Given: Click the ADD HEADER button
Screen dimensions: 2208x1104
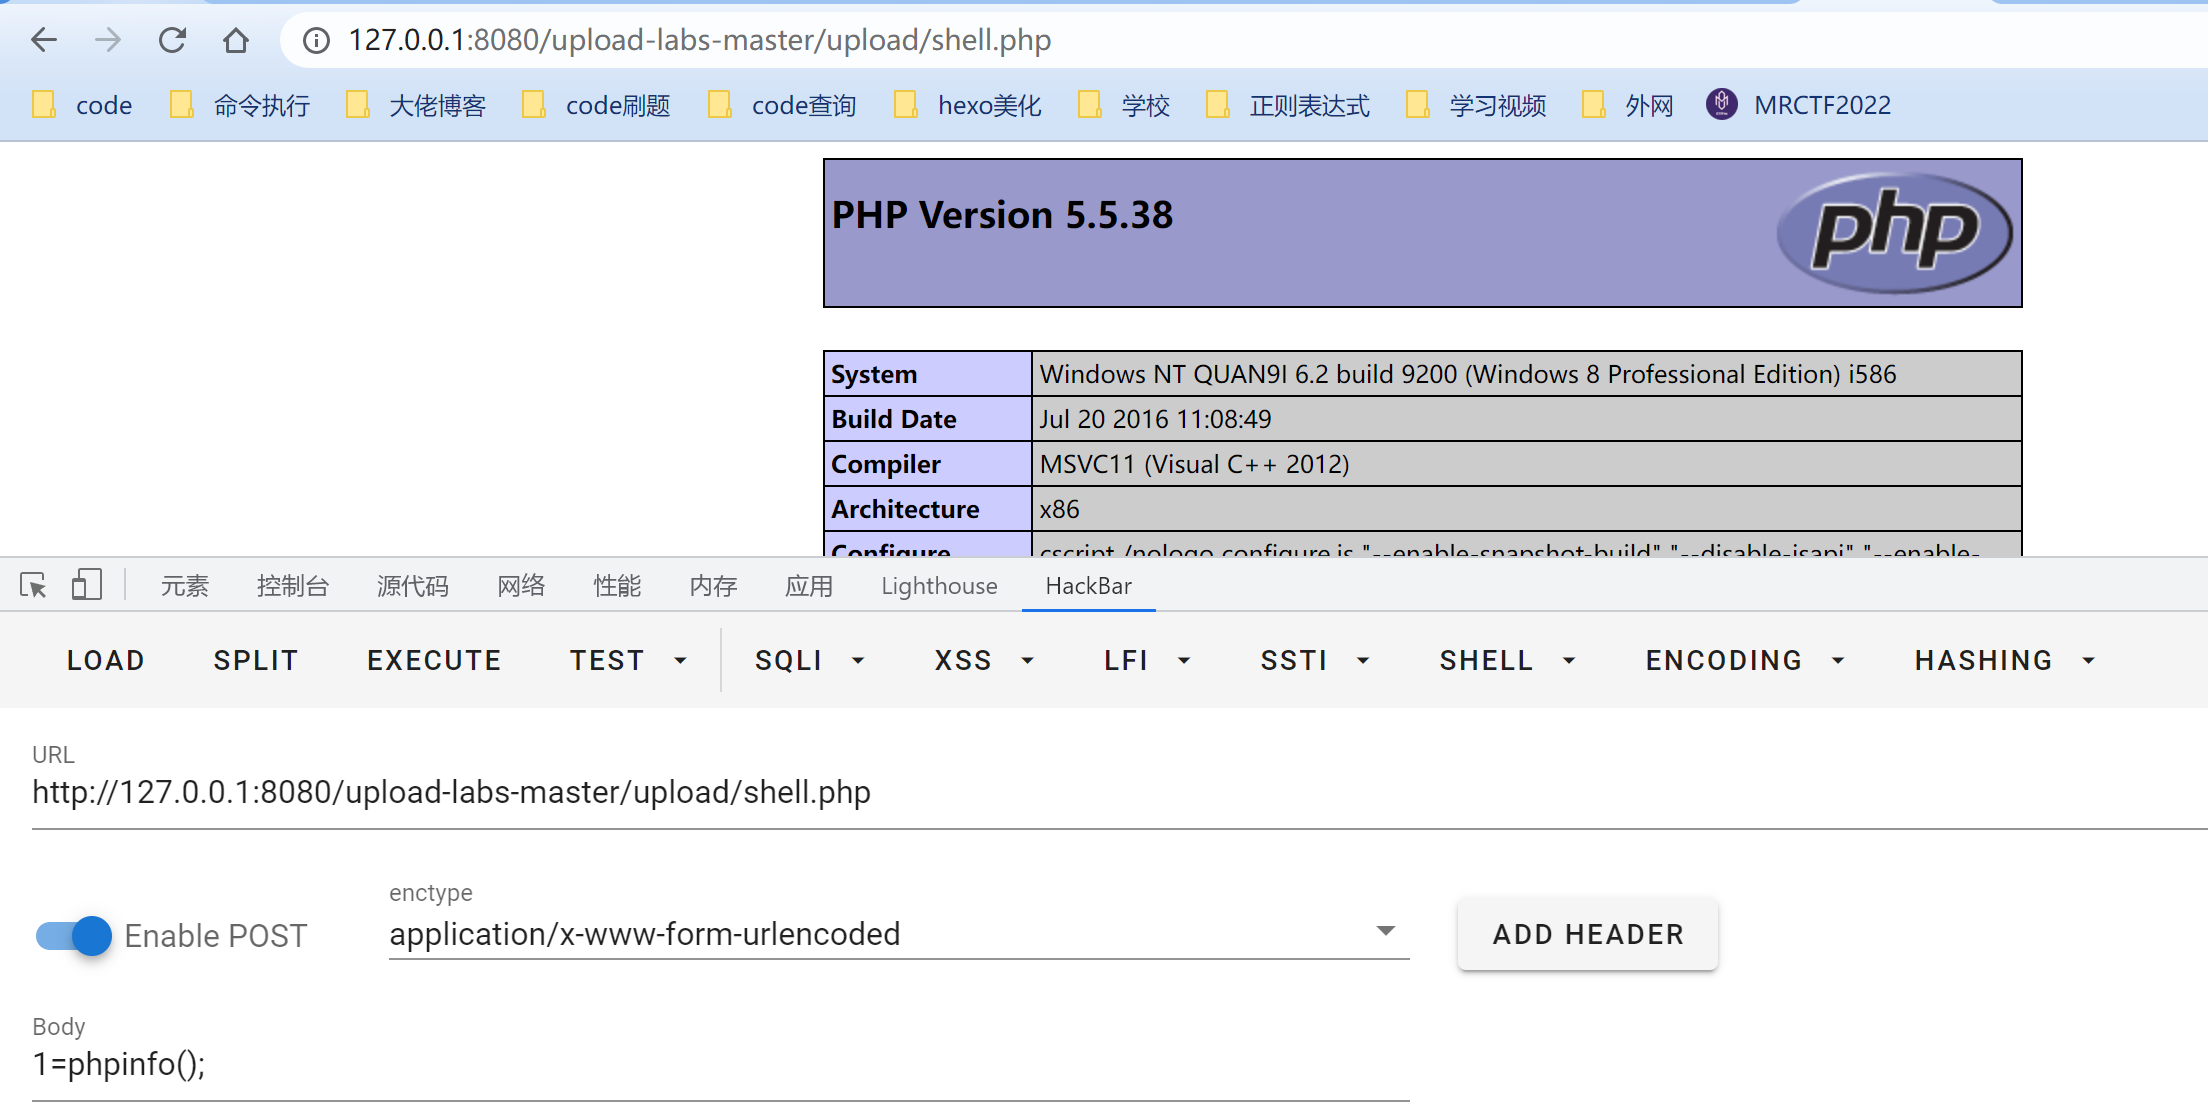Looking at the screenshot, I should pyautogui.click(x=1588, y=934).
